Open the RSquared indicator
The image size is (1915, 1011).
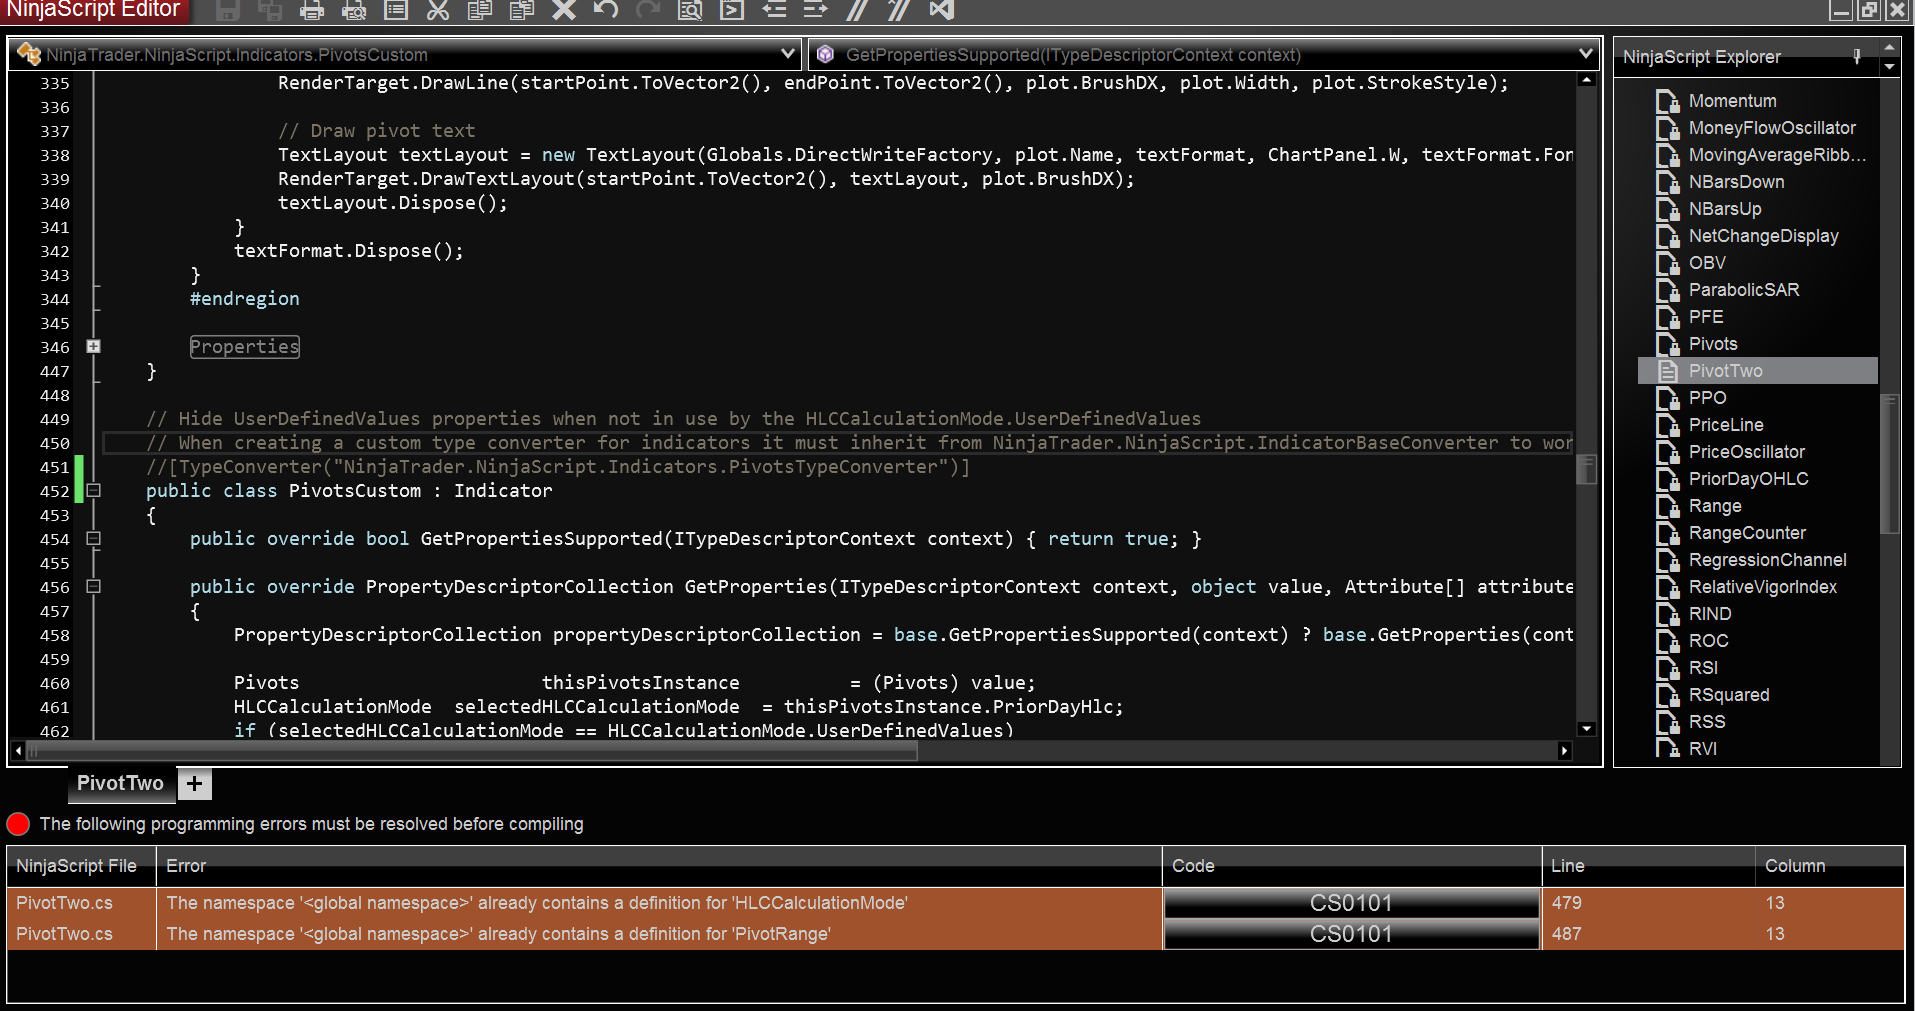pos(1729,695)
